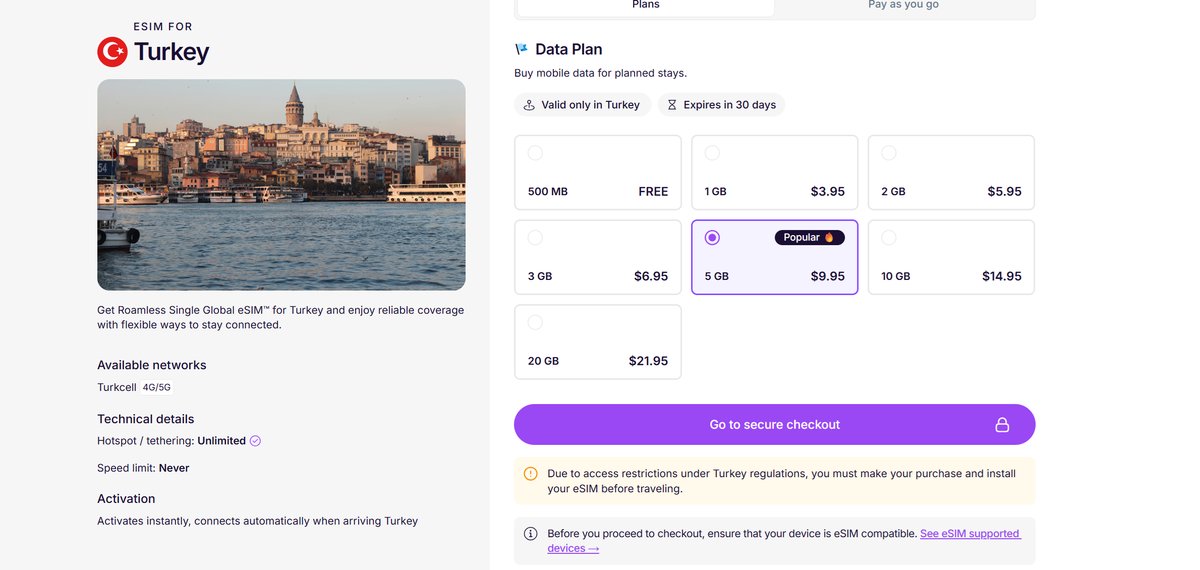1200x570 pixels.
Task: Click the info circle icon
Action: 531,534
